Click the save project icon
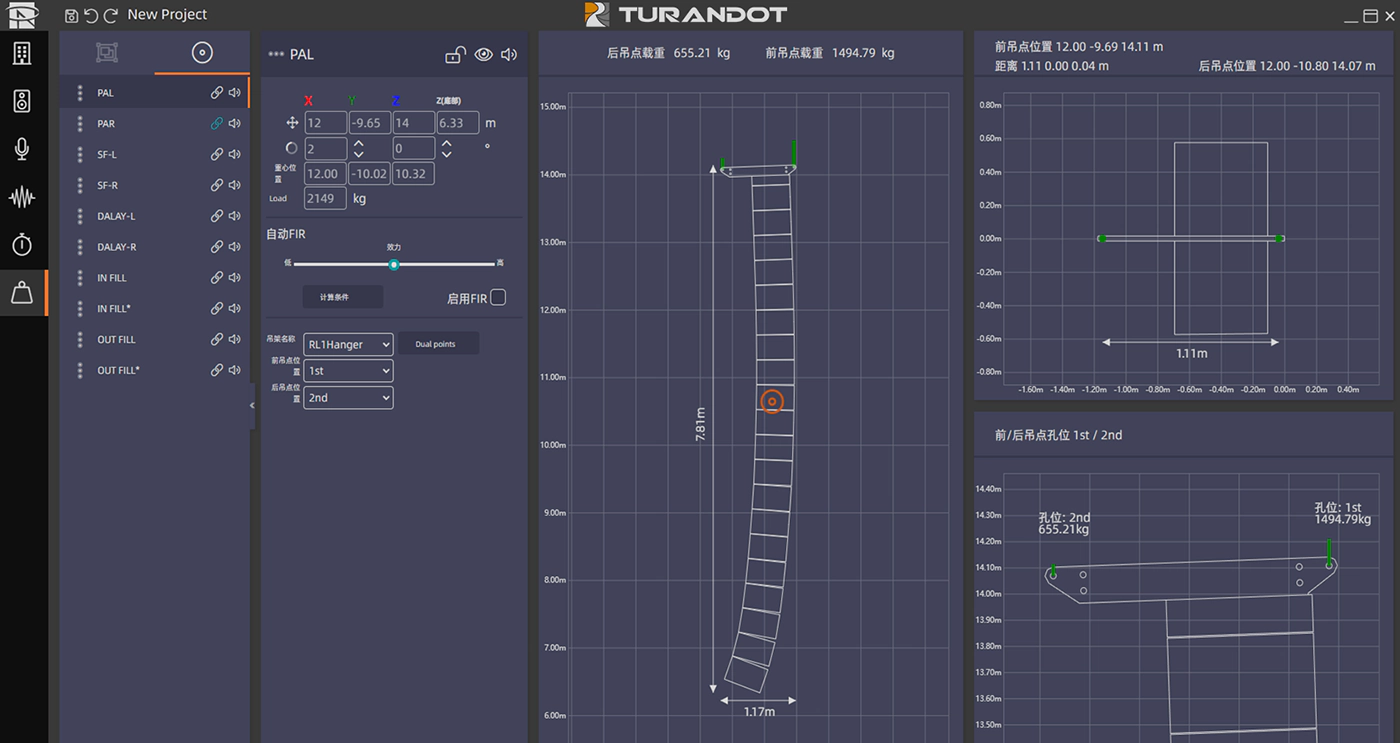 (x=71, y=15)
